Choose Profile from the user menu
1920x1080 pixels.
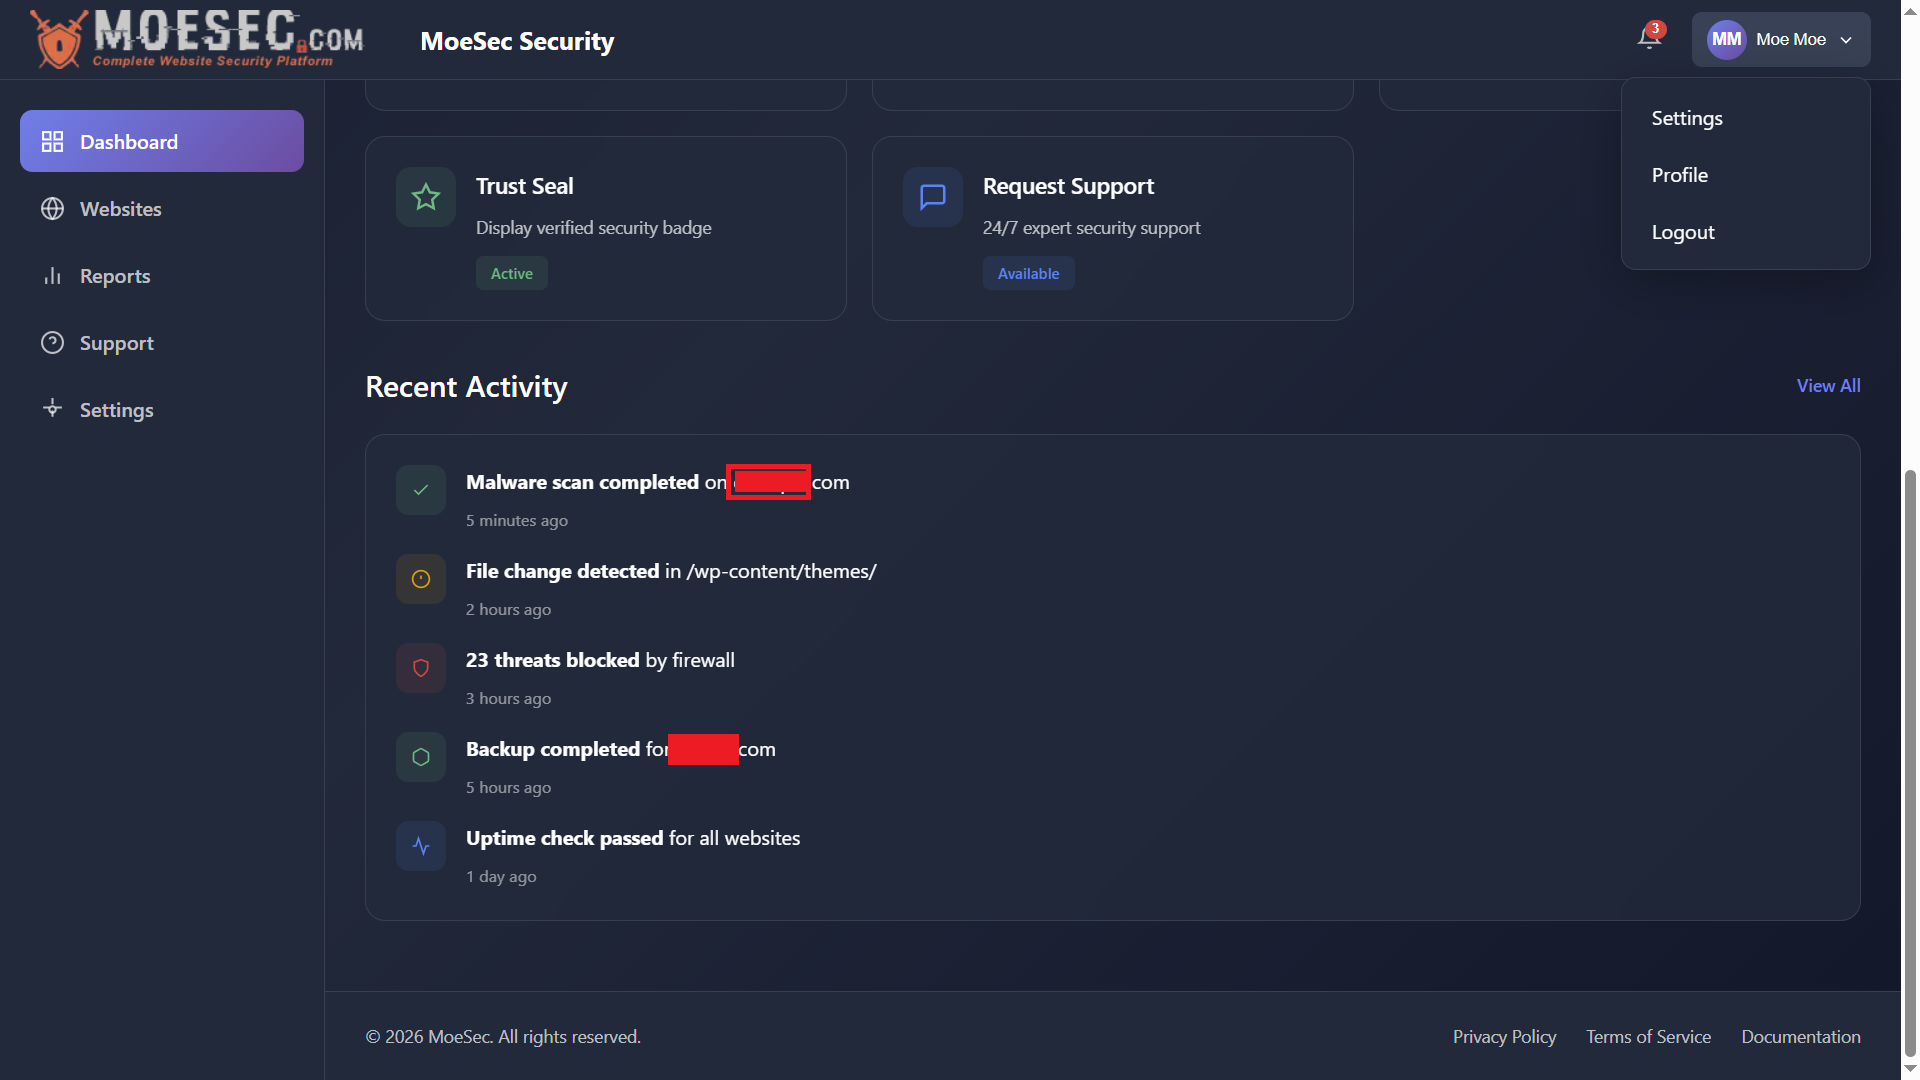pos(1680,175)
